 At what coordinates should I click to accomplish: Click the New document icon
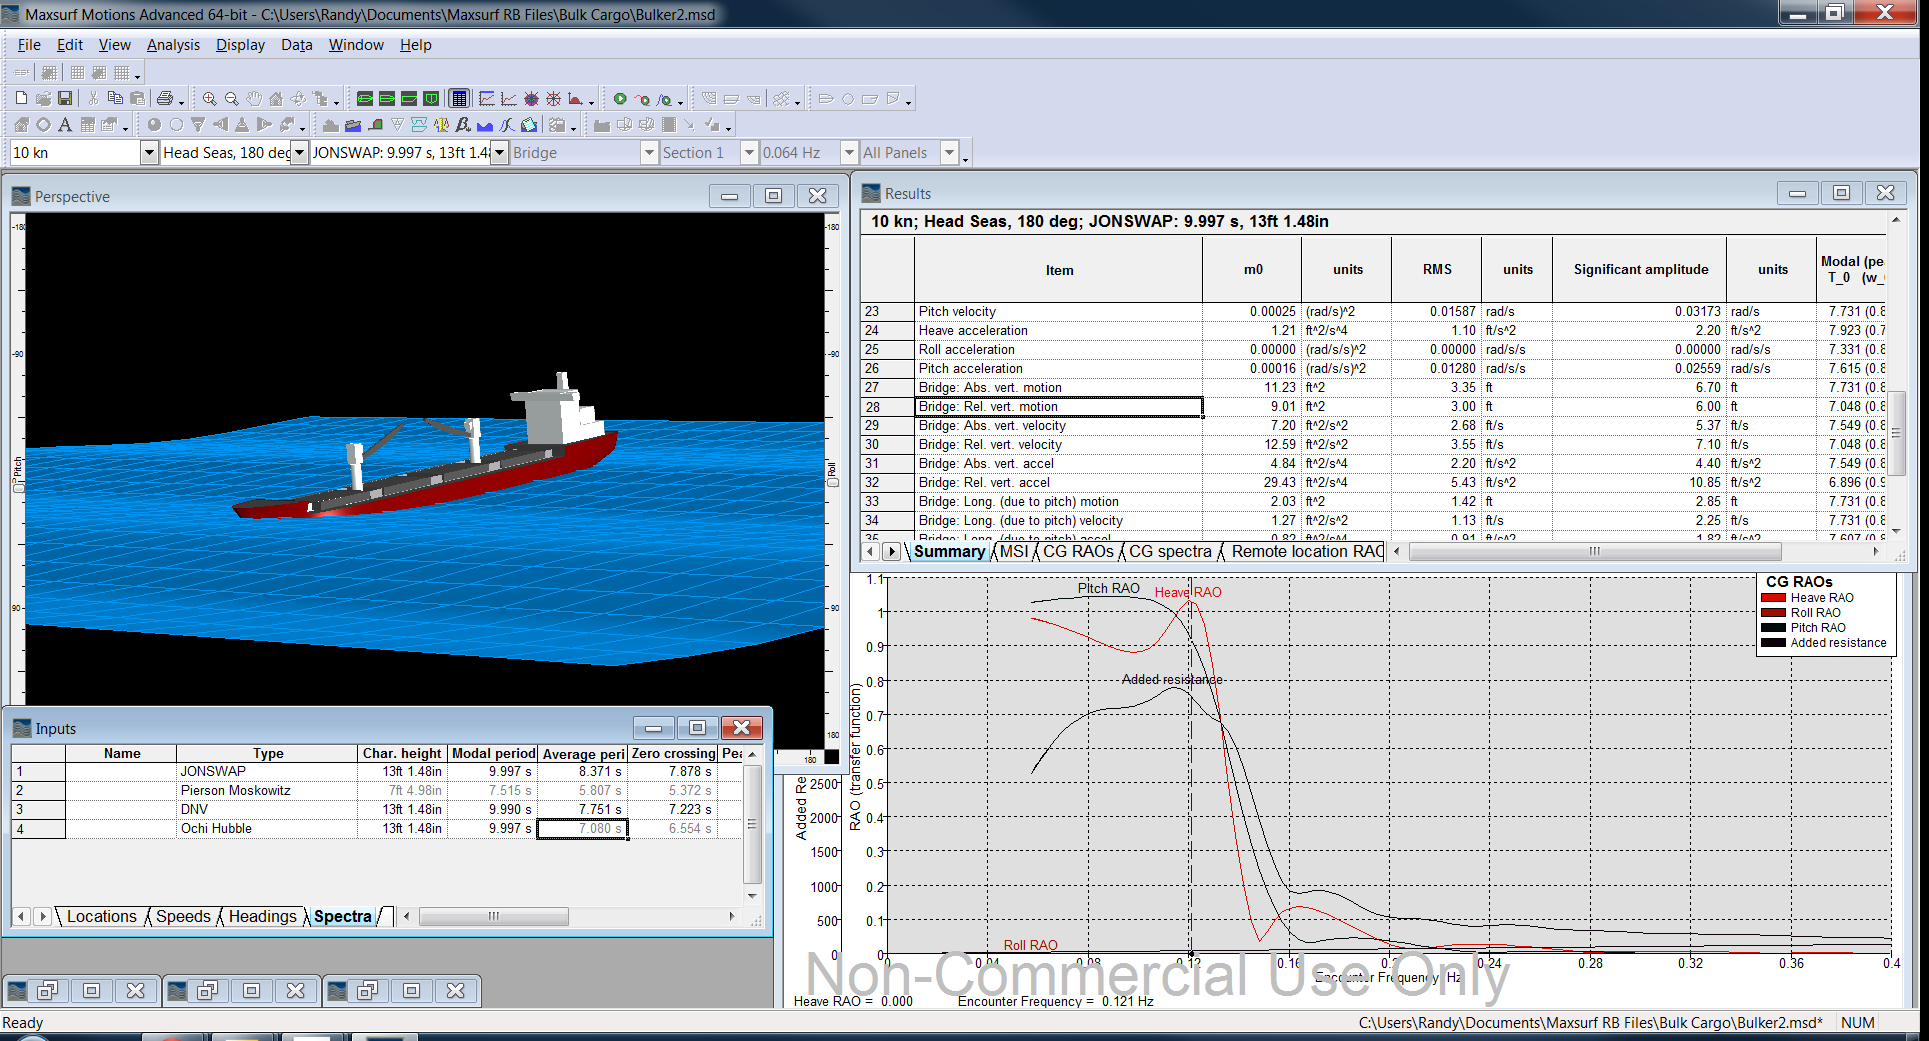point(21,98)
